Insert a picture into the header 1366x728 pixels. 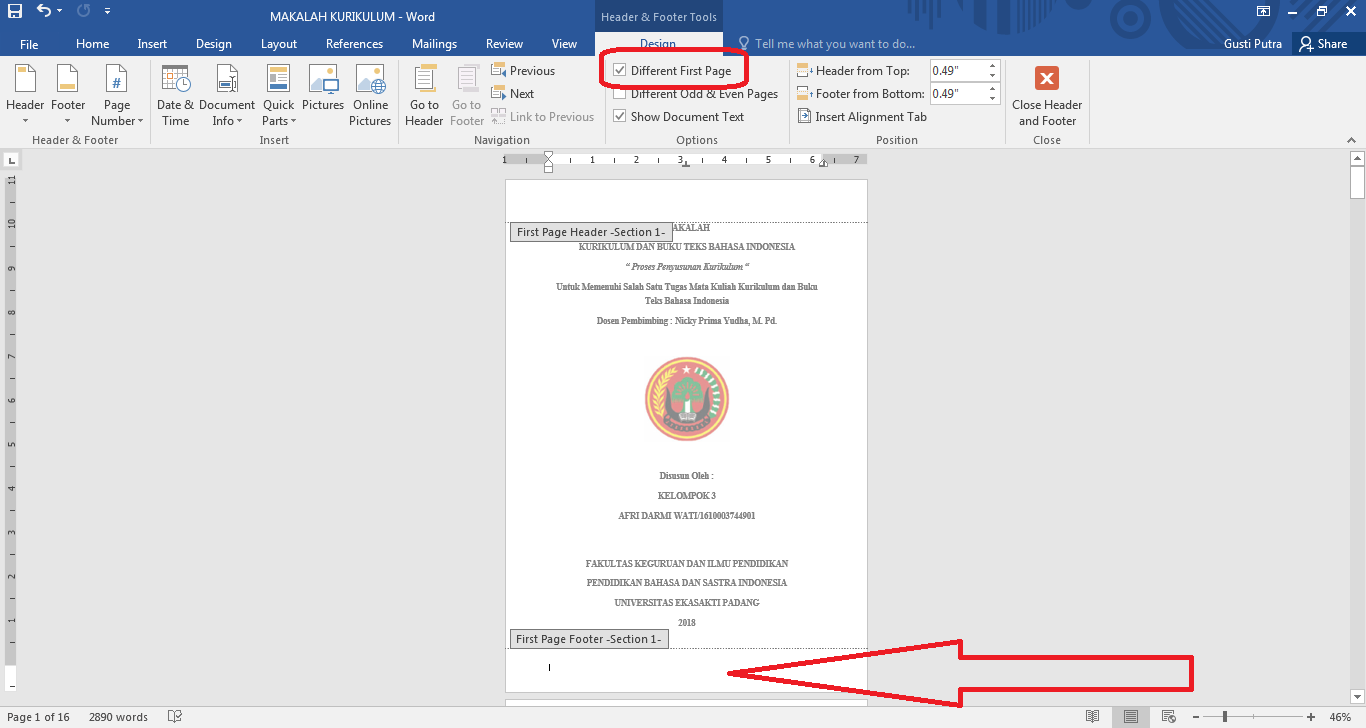pyautogui.click(x=322, y=95)
